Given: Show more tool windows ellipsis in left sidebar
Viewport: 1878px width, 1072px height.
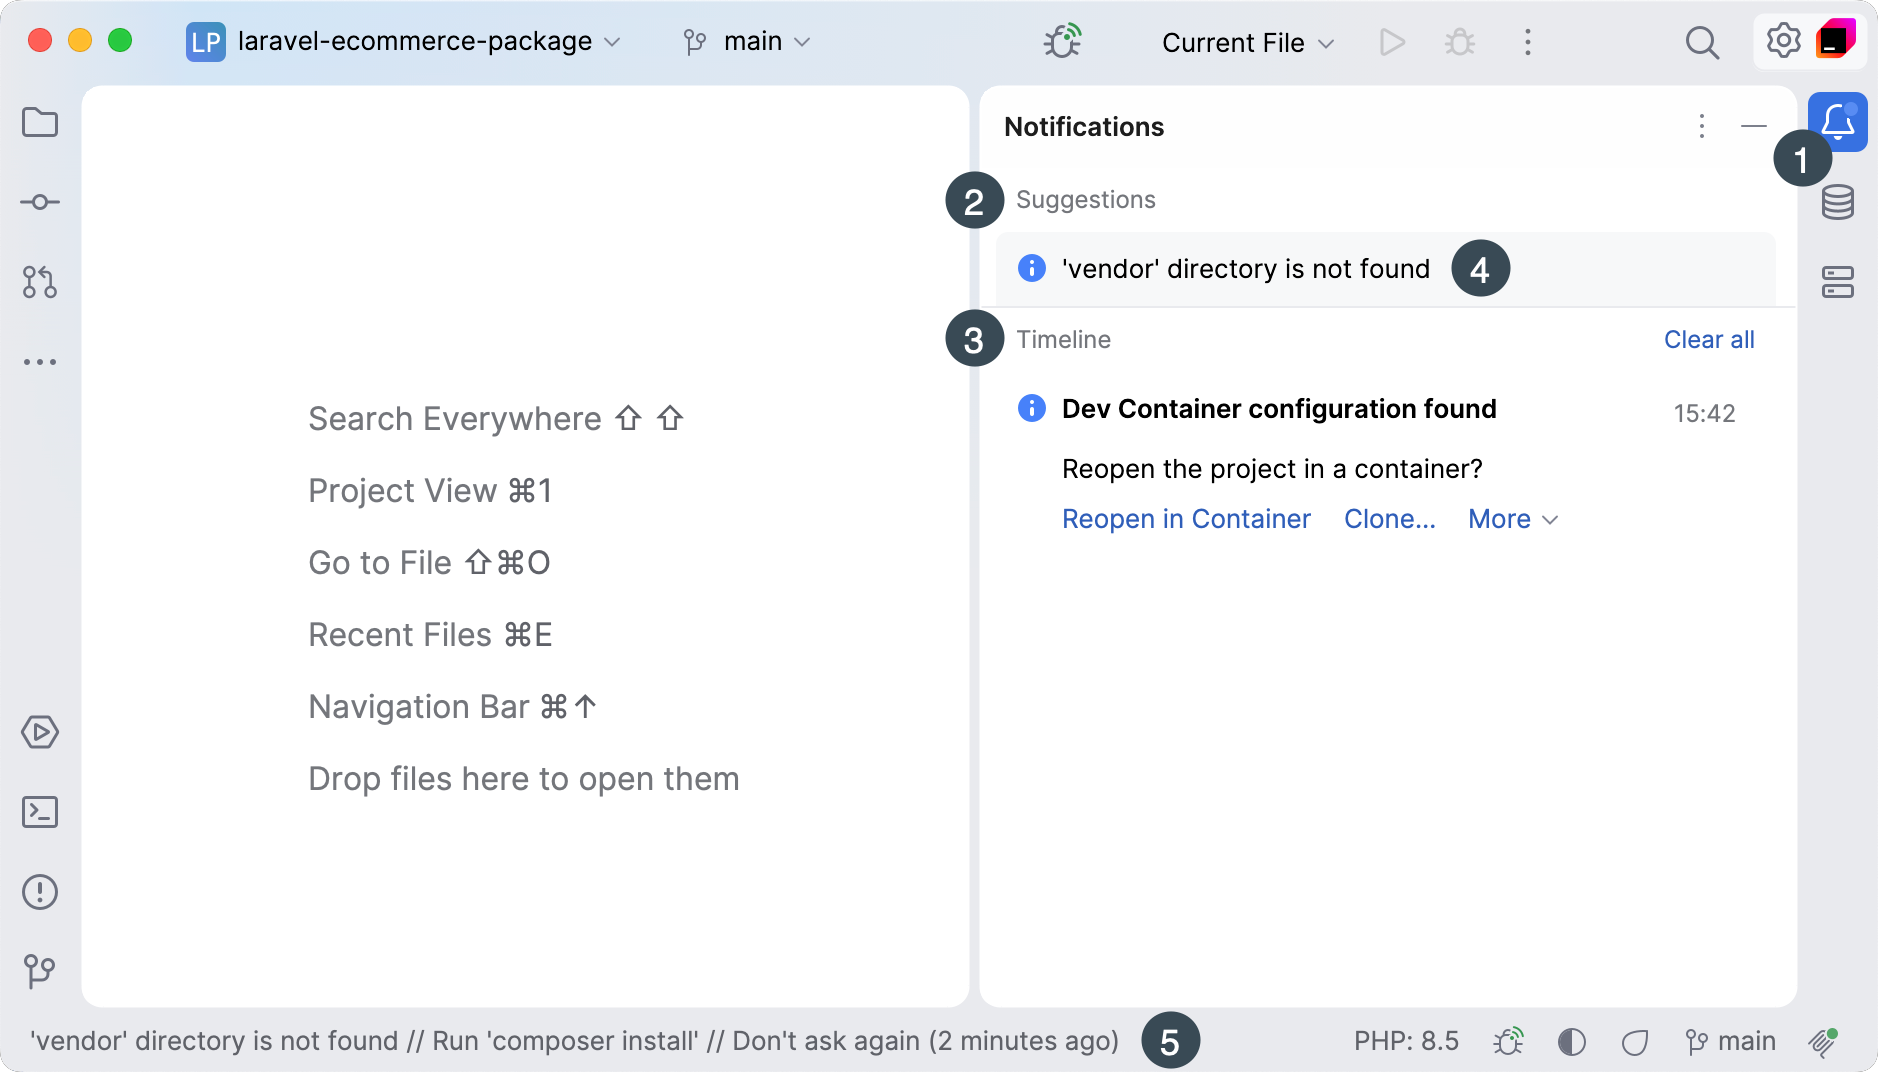Looking at the screenshot, I should click(40, 362).
